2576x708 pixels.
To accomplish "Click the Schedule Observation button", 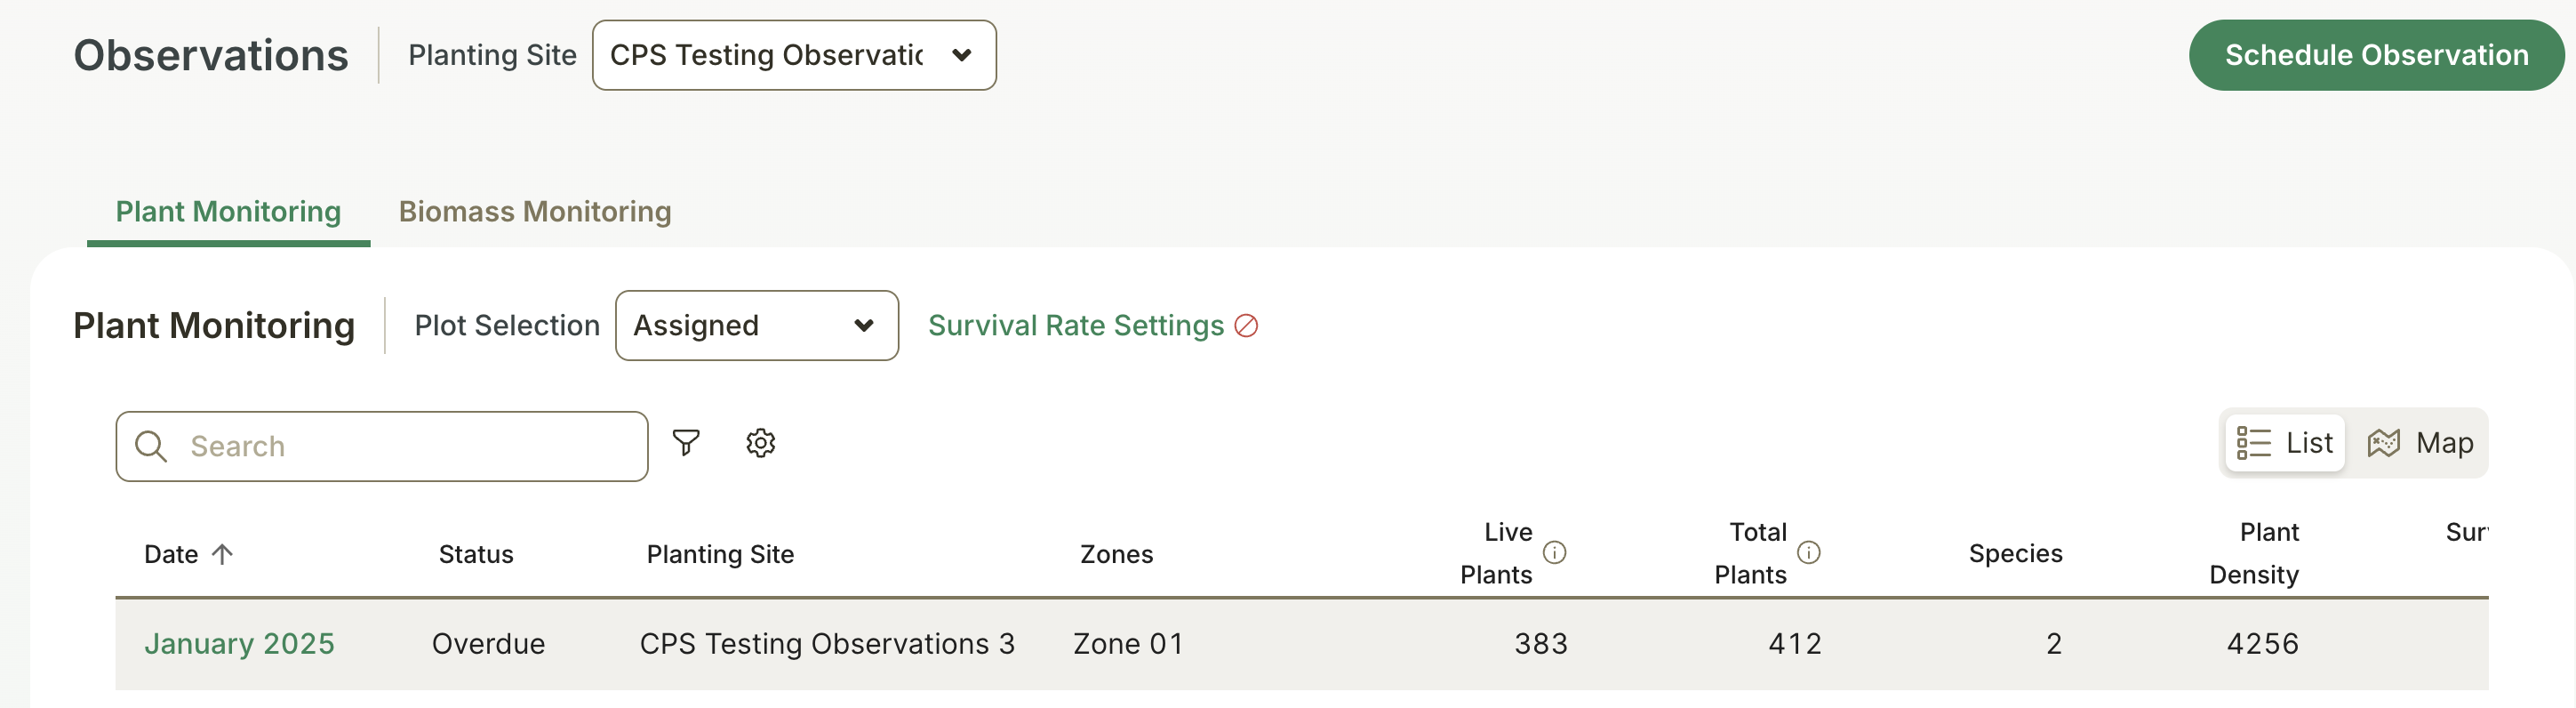I will click(x=2376, y=55).
